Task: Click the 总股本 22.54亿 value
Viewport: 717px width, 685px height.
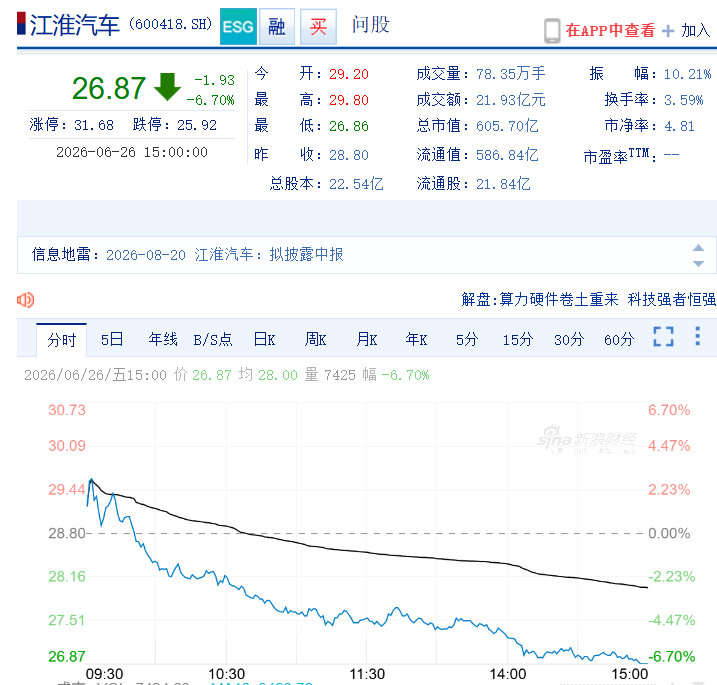Action: [356, 184]
